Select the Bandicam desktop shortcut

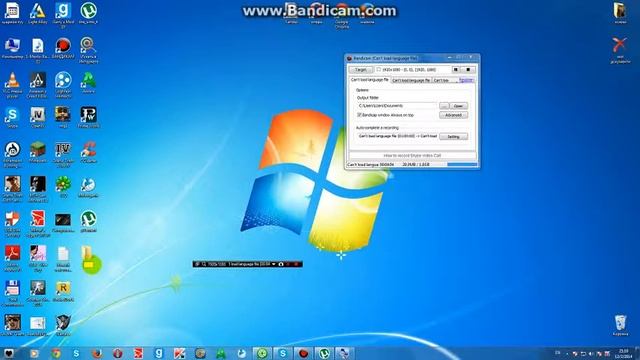point(63,48)
